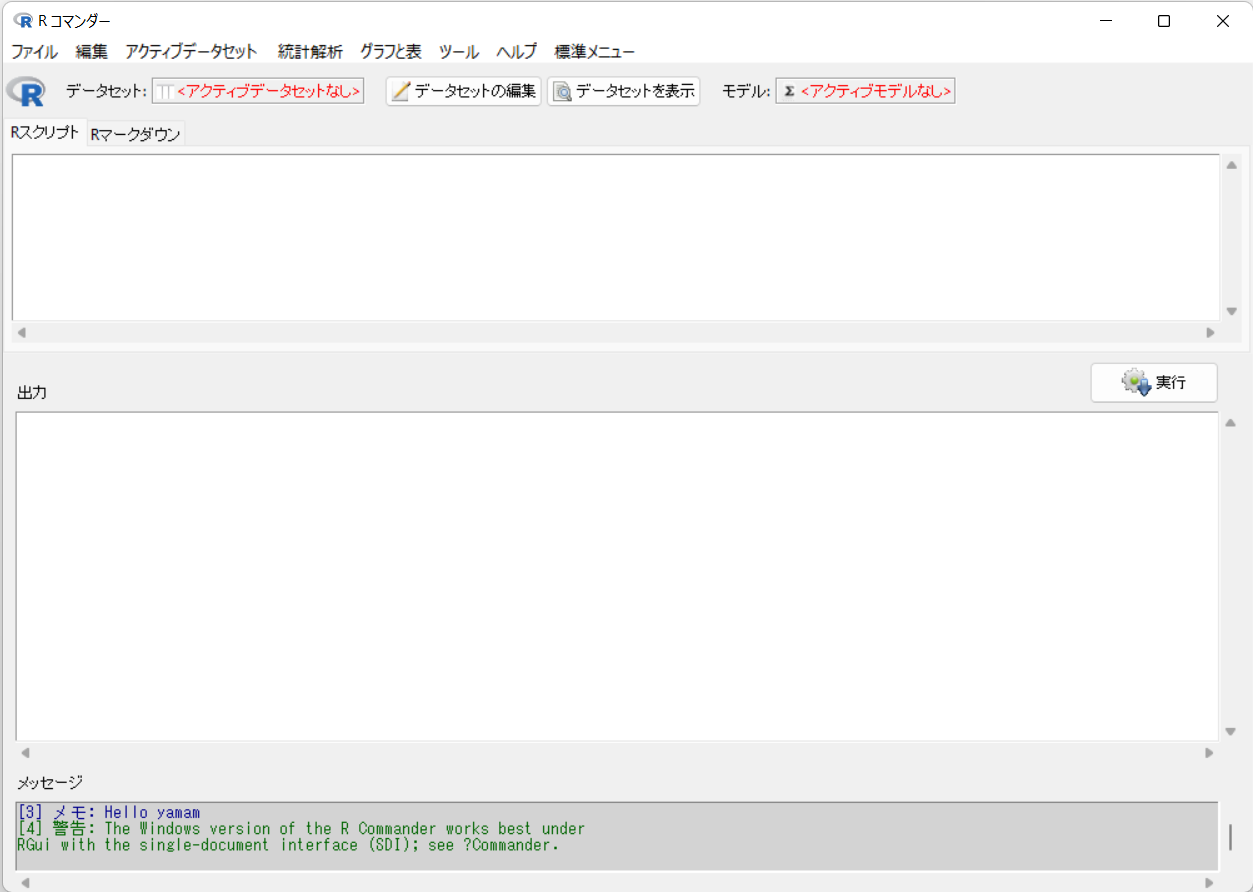The height and width of the screenshot is (892, 1253).
Task: Open the ファイル menu
Action: pyautogui.click(x=34, y=52)
